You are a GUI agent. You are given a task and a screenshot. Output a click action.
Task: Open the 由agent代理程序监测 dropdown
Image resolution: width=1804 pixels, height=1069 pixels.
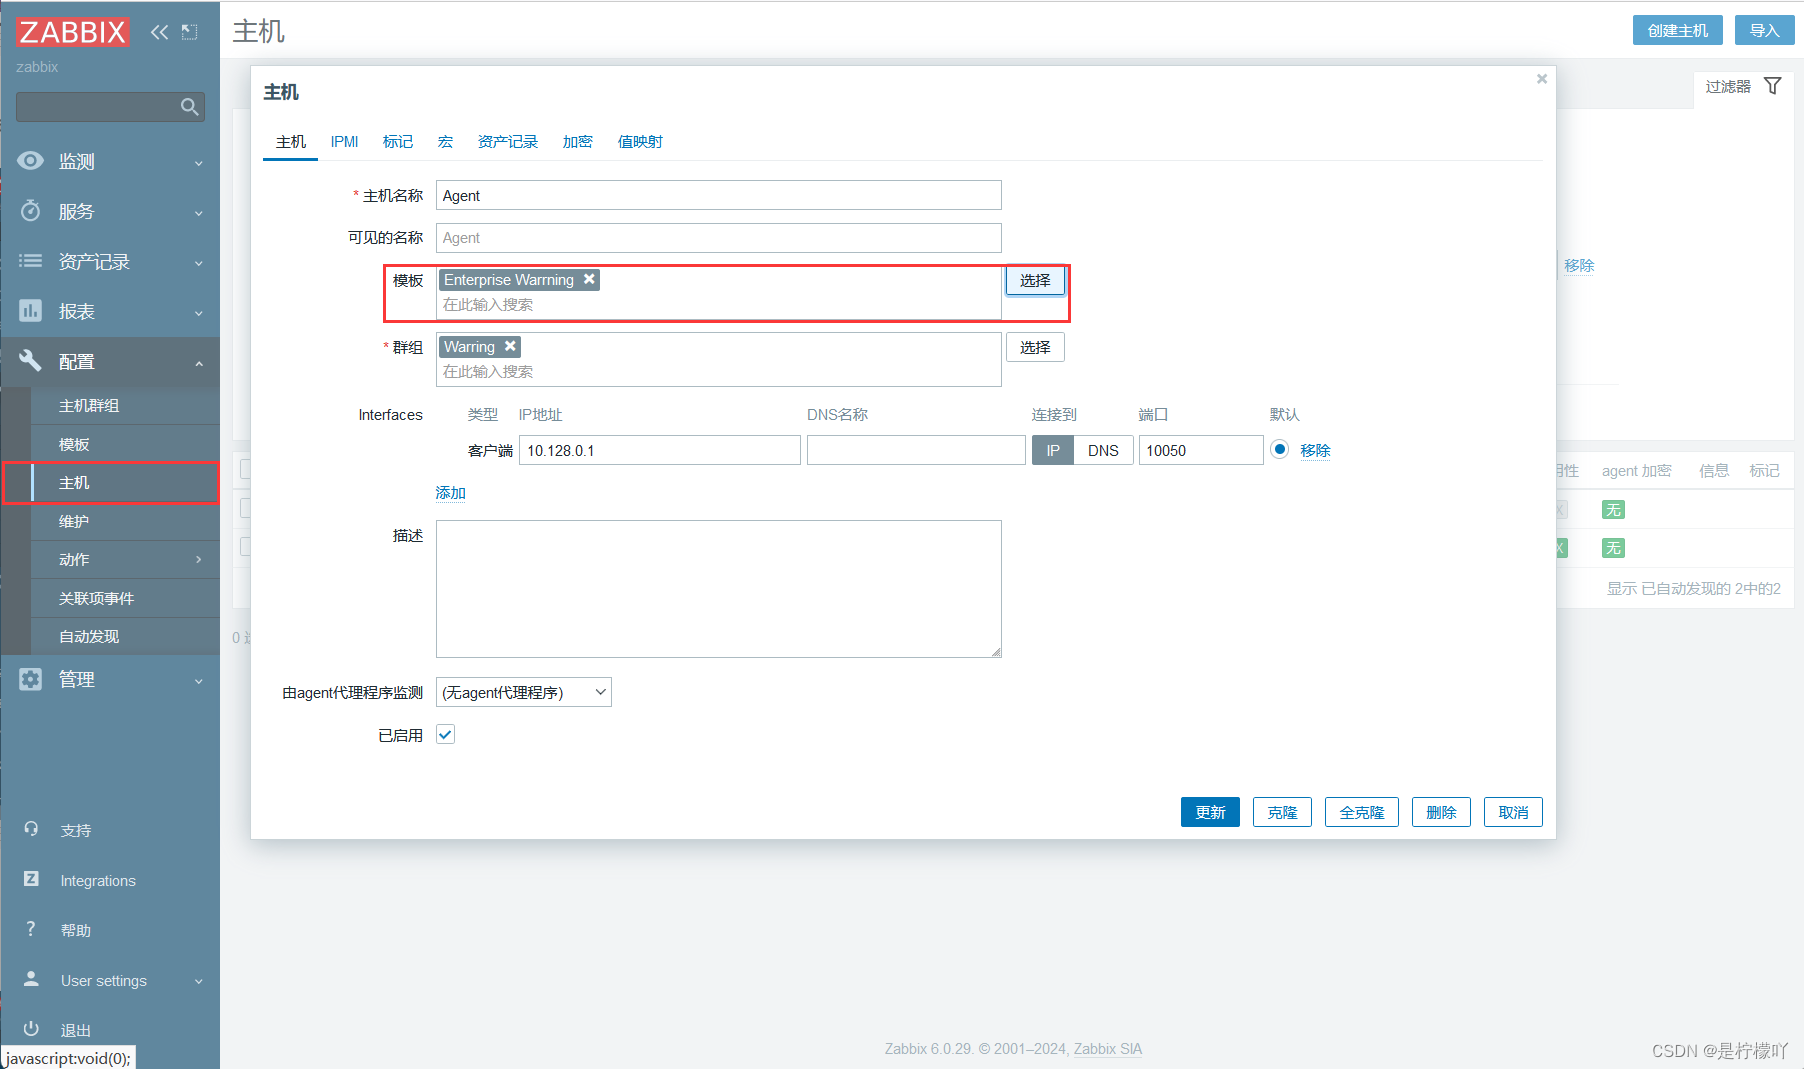click(524, 692)
